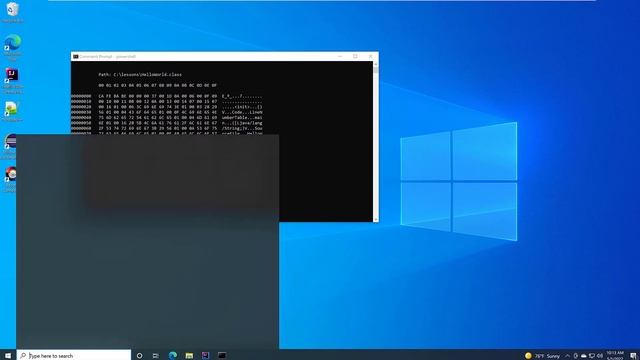
Task: Click hex row starting with 00000030
Action: [x=167, y=112]
